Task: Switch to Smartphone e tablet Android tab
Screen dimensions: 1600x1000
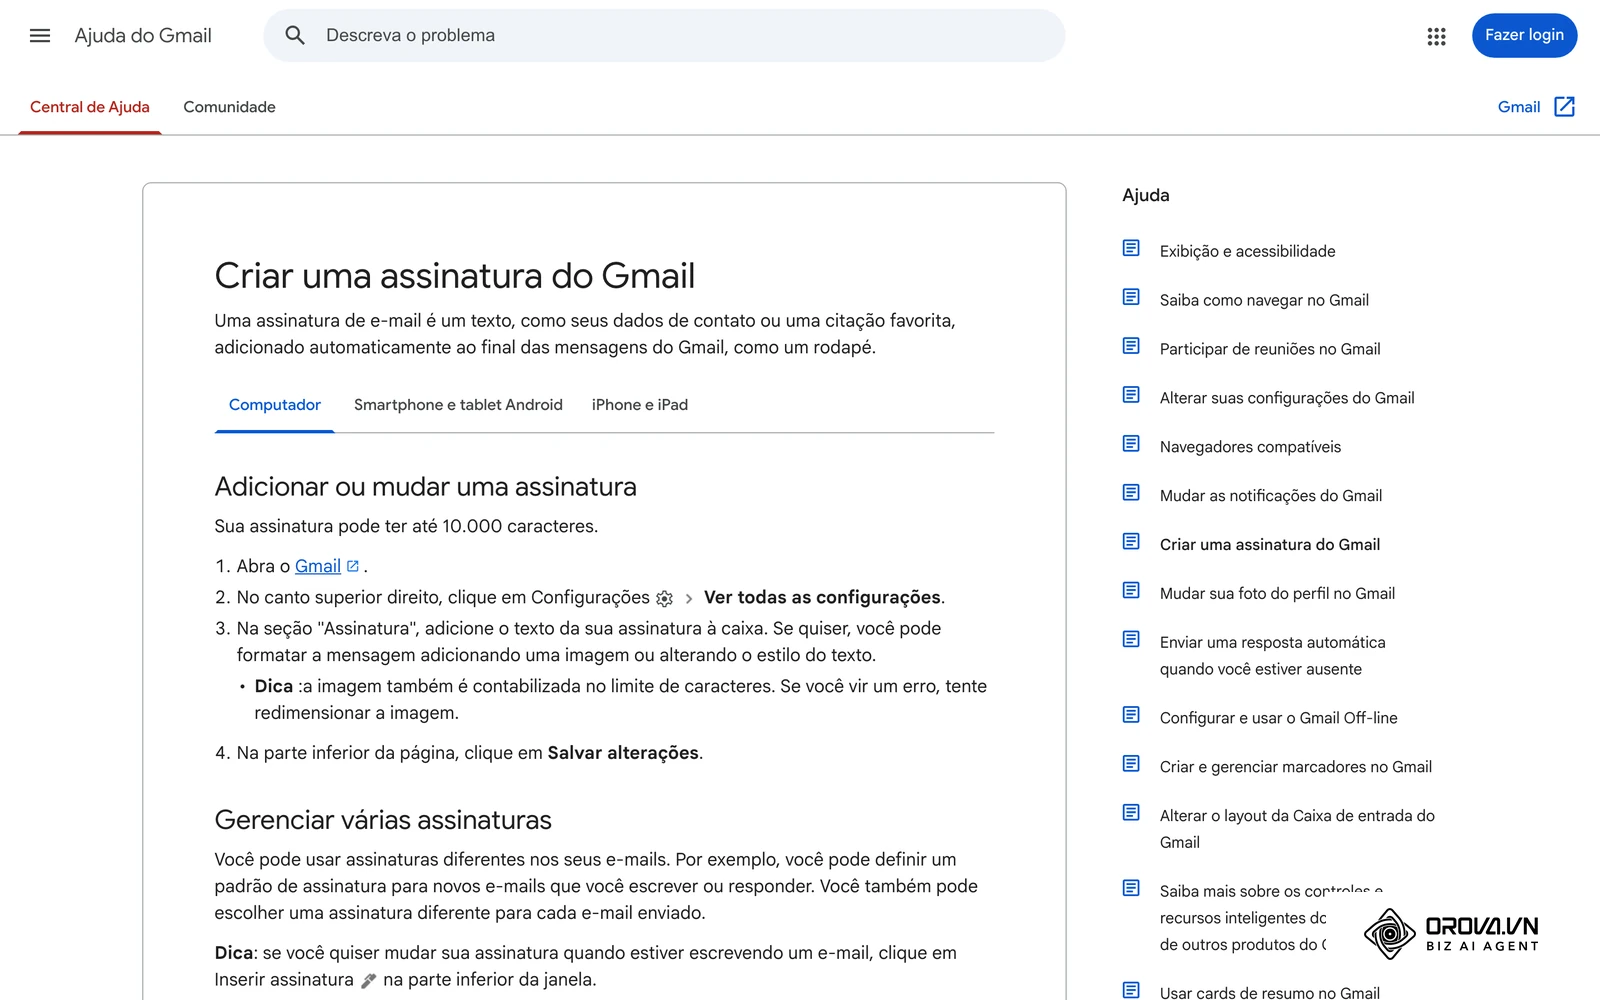Action: pyautogui.click(x=458, y=405)
